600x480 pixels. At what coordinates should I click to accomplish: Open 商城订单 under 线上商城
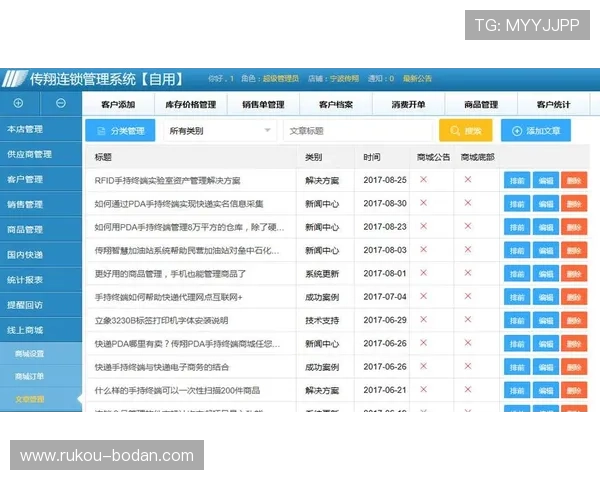click(x=41, y=376)
